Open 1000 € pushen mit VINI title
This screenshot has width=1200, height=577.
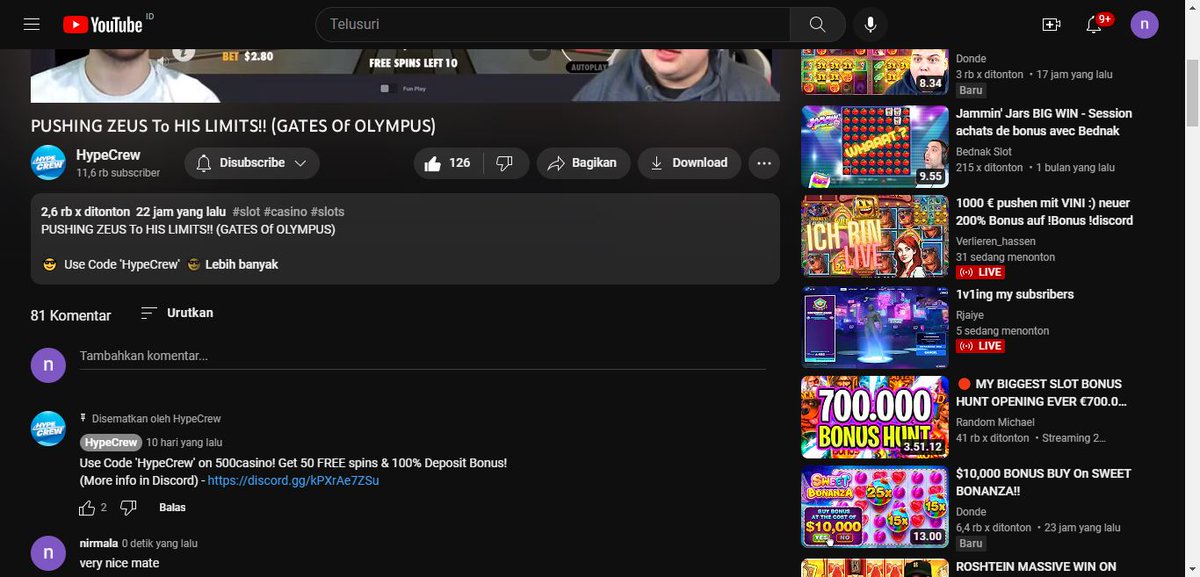(1044, 212)
